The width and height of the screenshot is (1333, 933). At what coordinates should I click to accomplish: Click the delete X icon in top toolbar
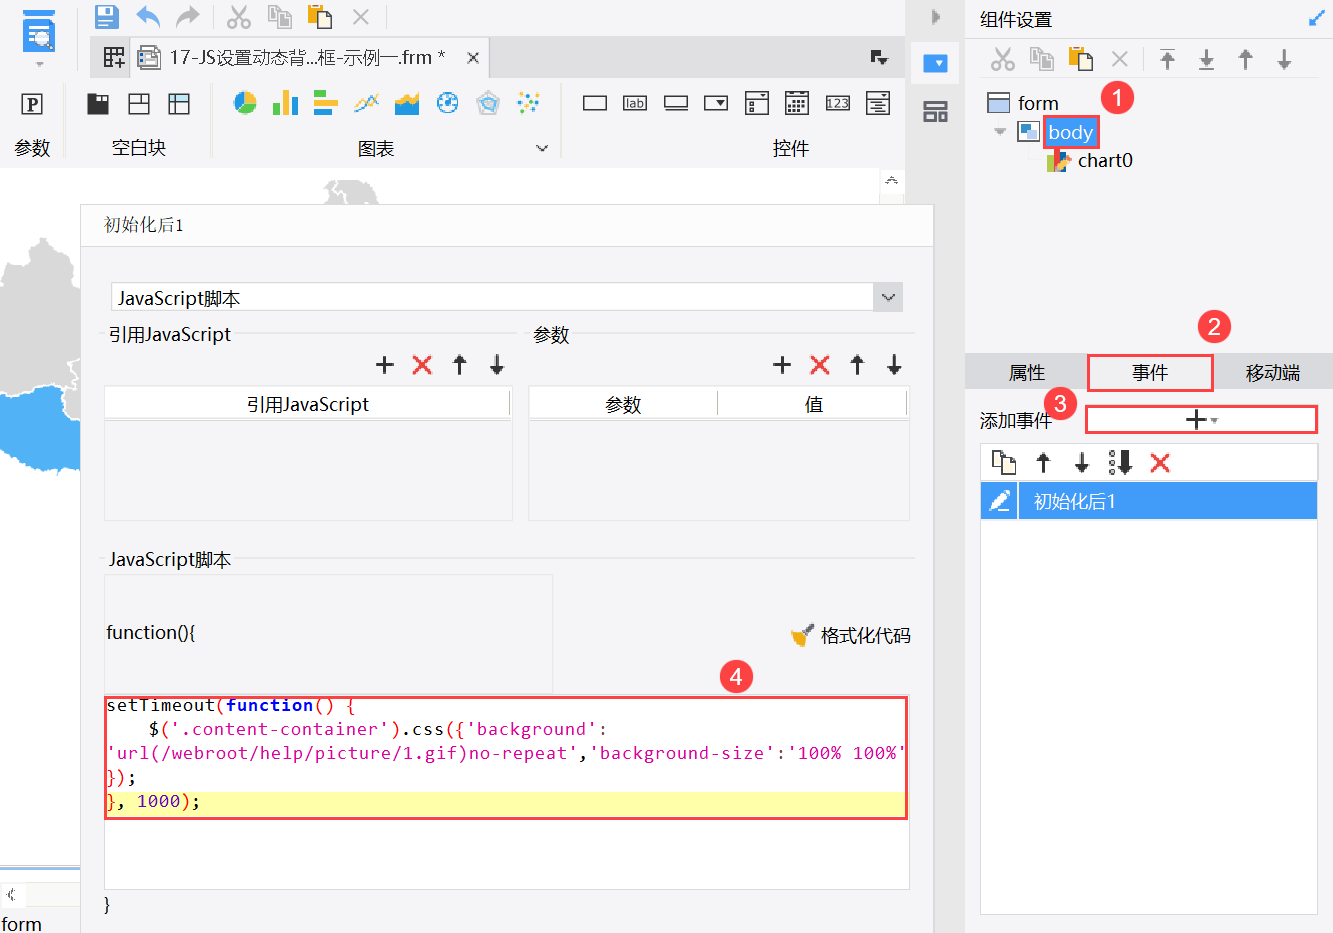(361, 17)
